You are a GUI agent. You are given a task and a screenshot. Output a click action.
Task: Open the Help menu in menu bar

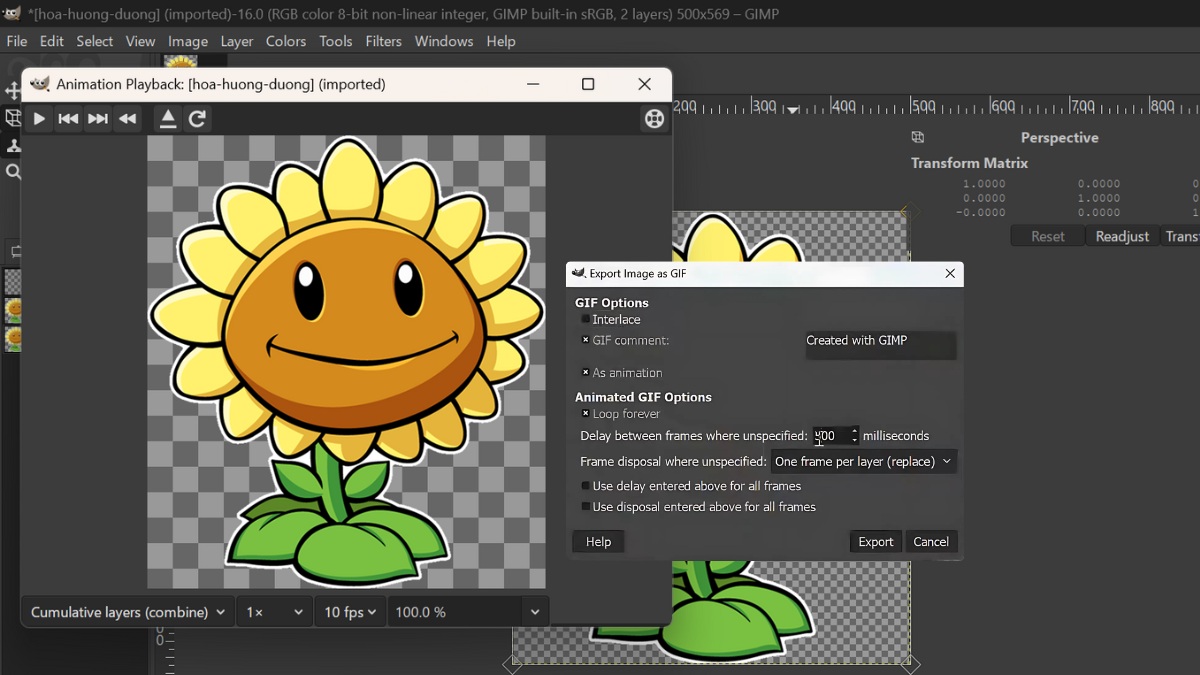pos(501,42)
